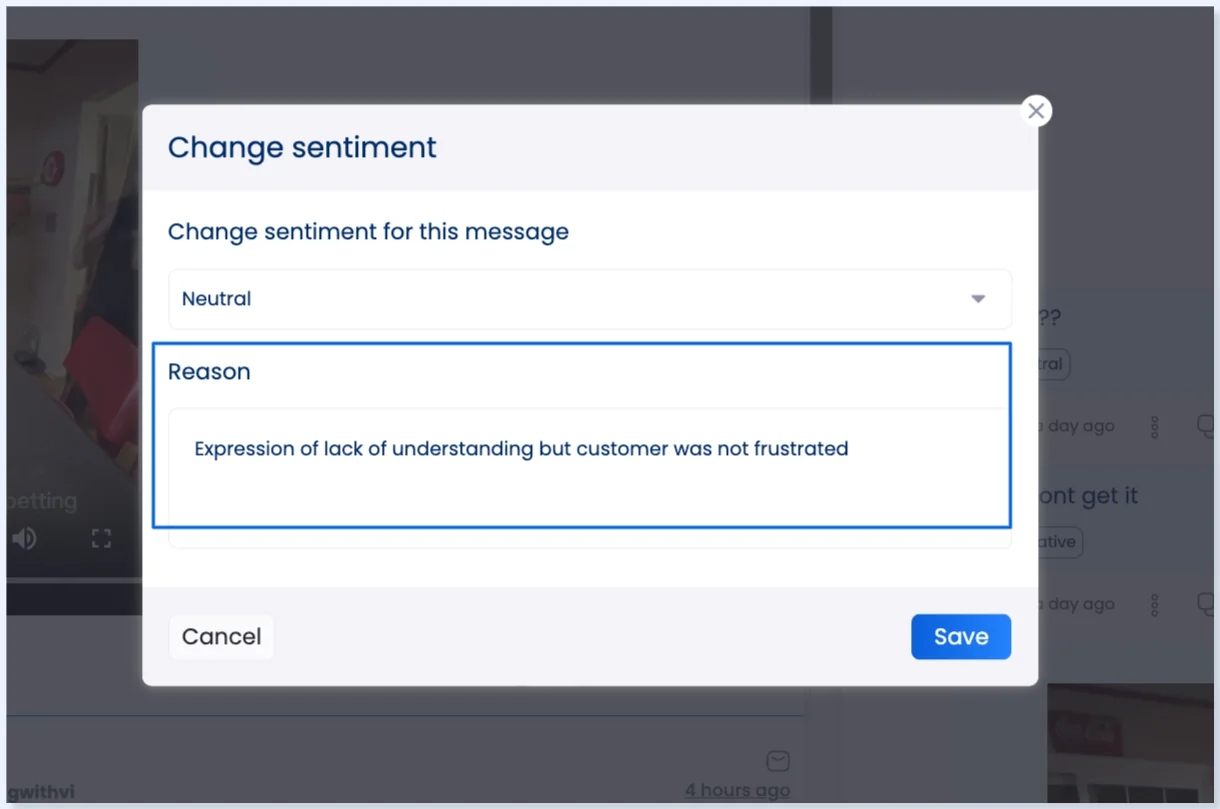Save the sentiment change
Viewport: 1220px width, 809px height.
tap(961, 637)
